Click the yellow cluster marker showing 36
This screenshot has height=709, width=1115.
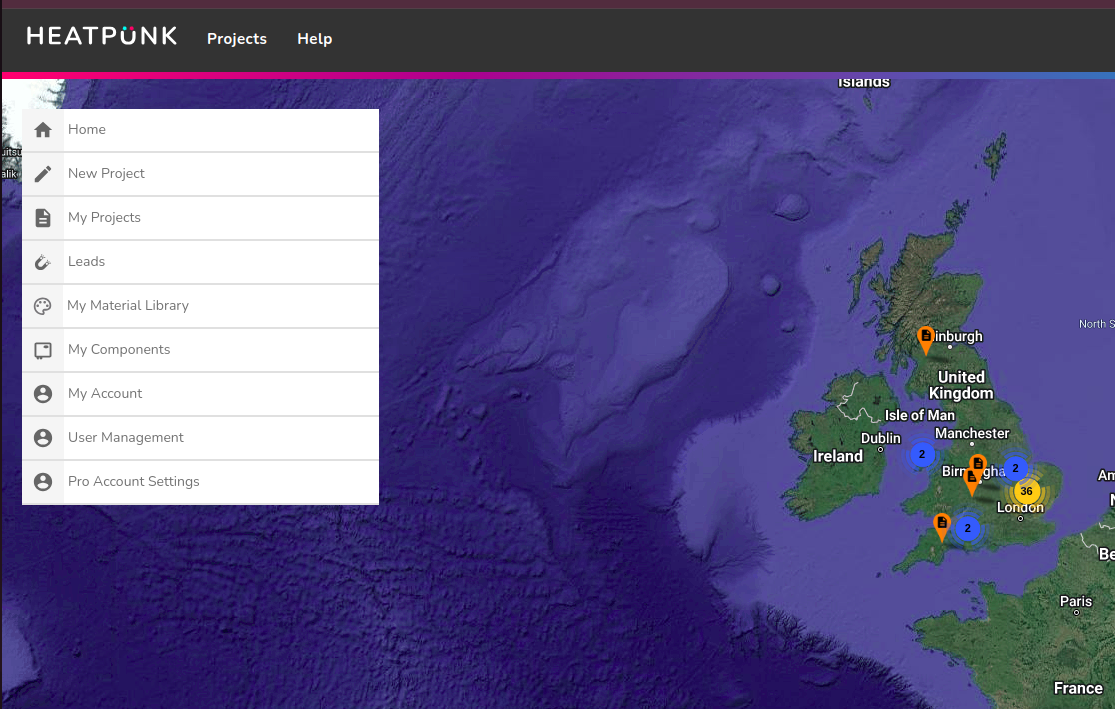click(1026, 491)
